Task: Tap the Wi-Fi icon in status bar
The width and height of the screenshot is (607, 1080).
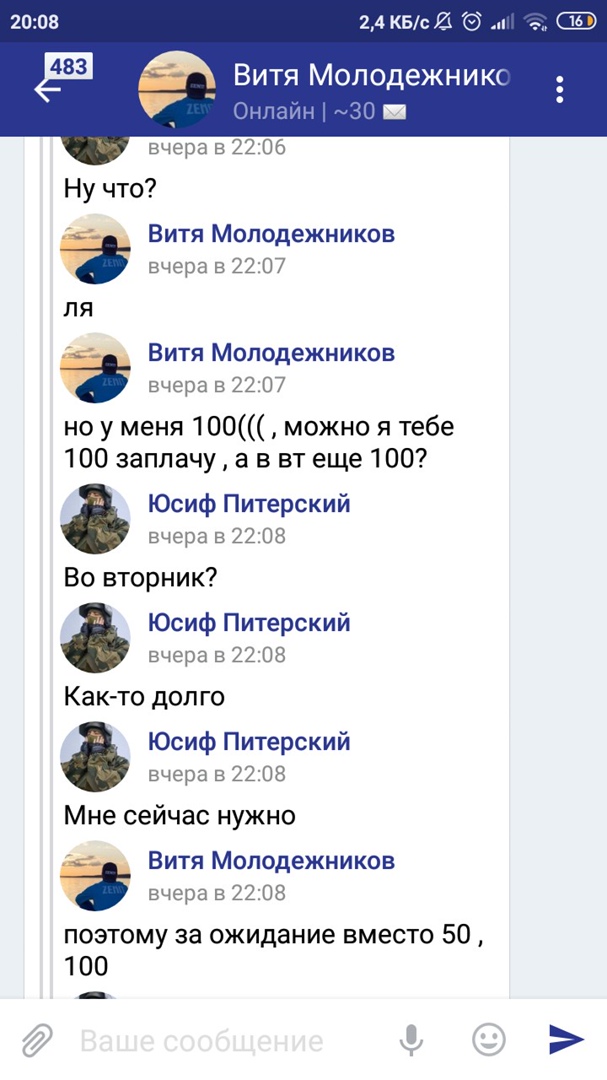Action: [x=536, y=21]
